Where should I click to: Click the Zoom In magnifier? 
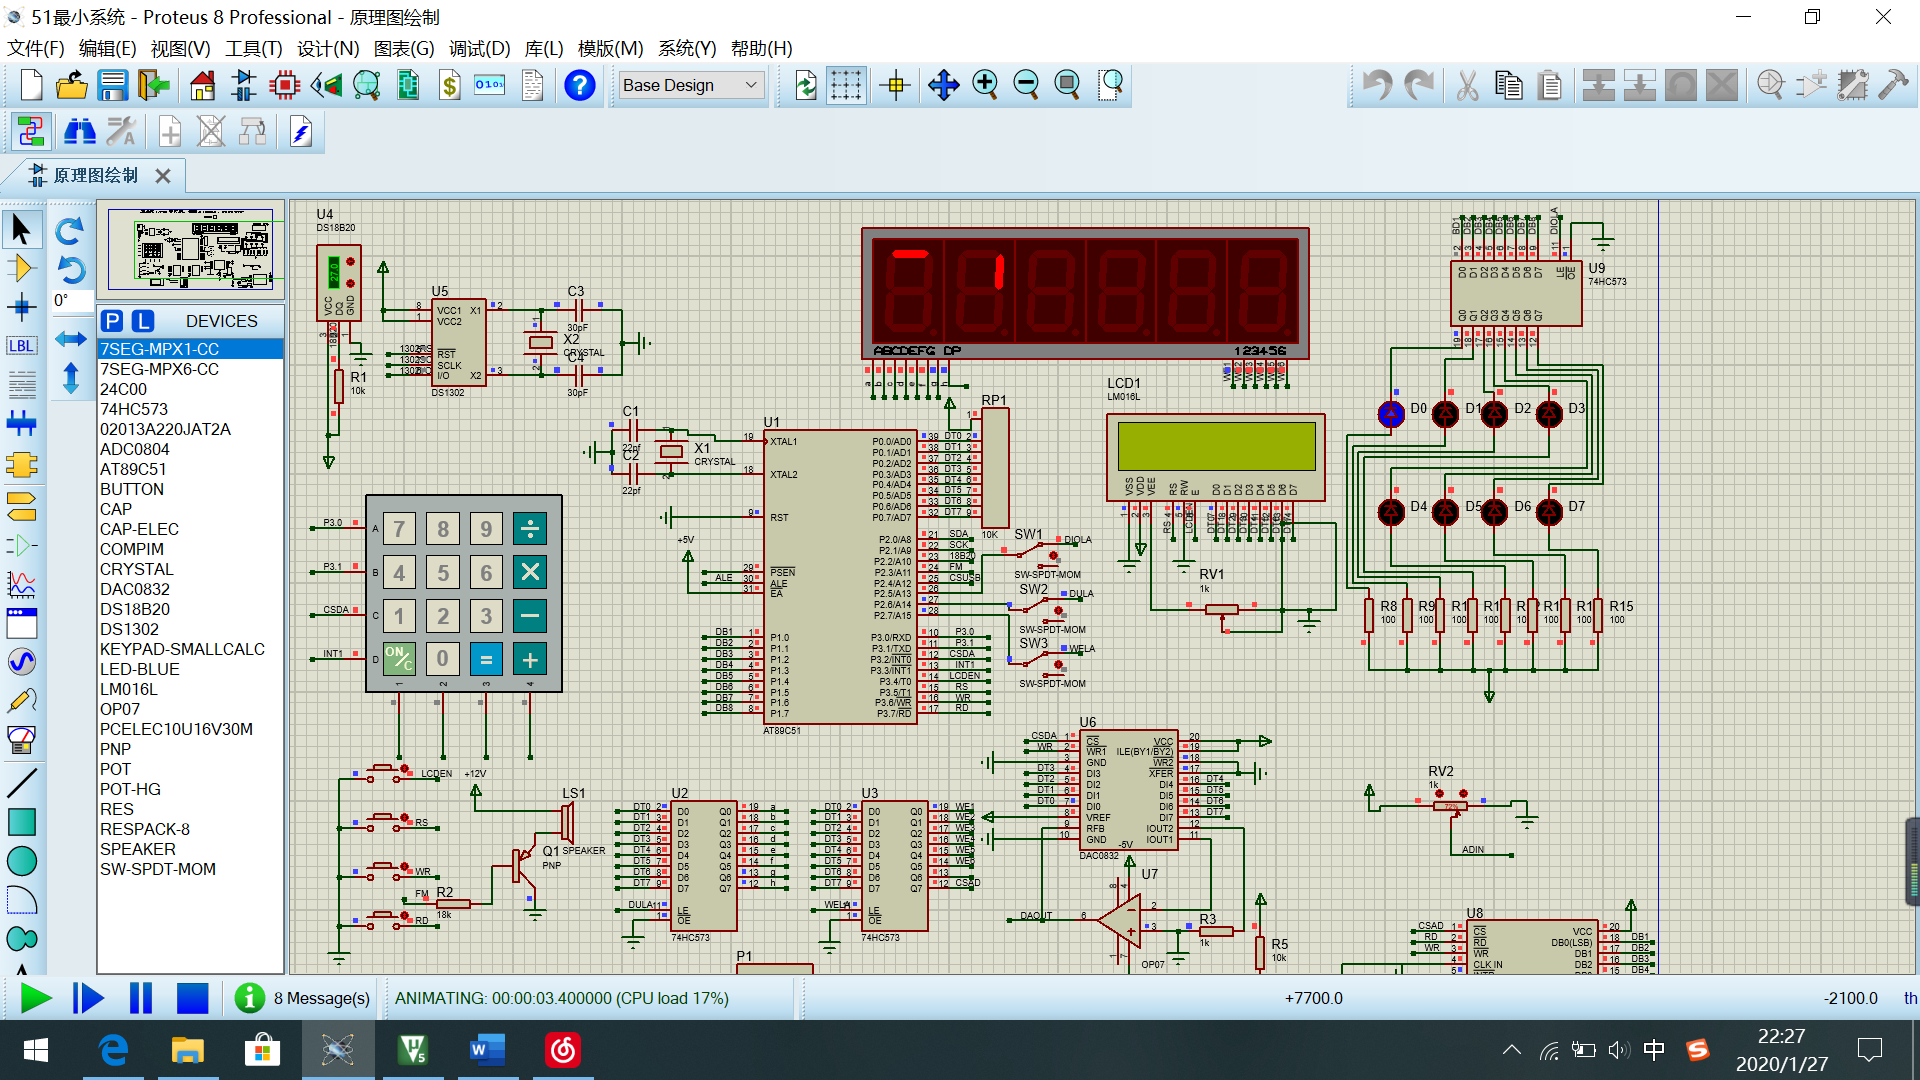(x=985, y=86)
